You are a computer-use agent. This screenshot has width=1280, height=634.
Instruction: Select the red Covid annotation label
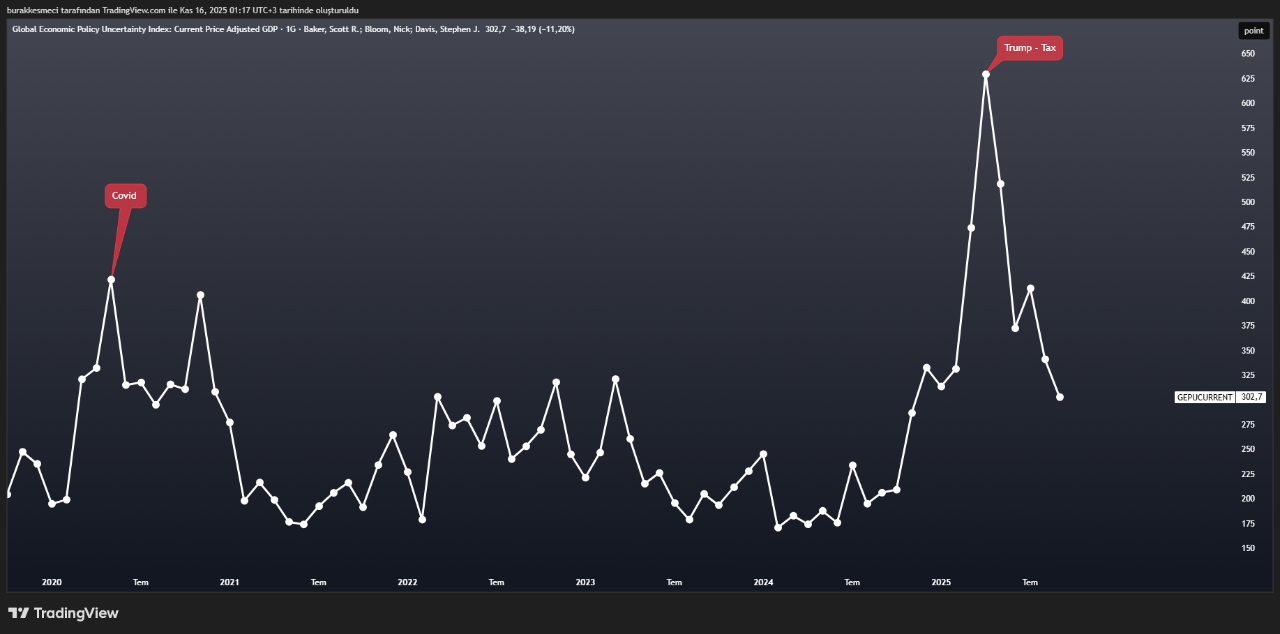[125, 196]
